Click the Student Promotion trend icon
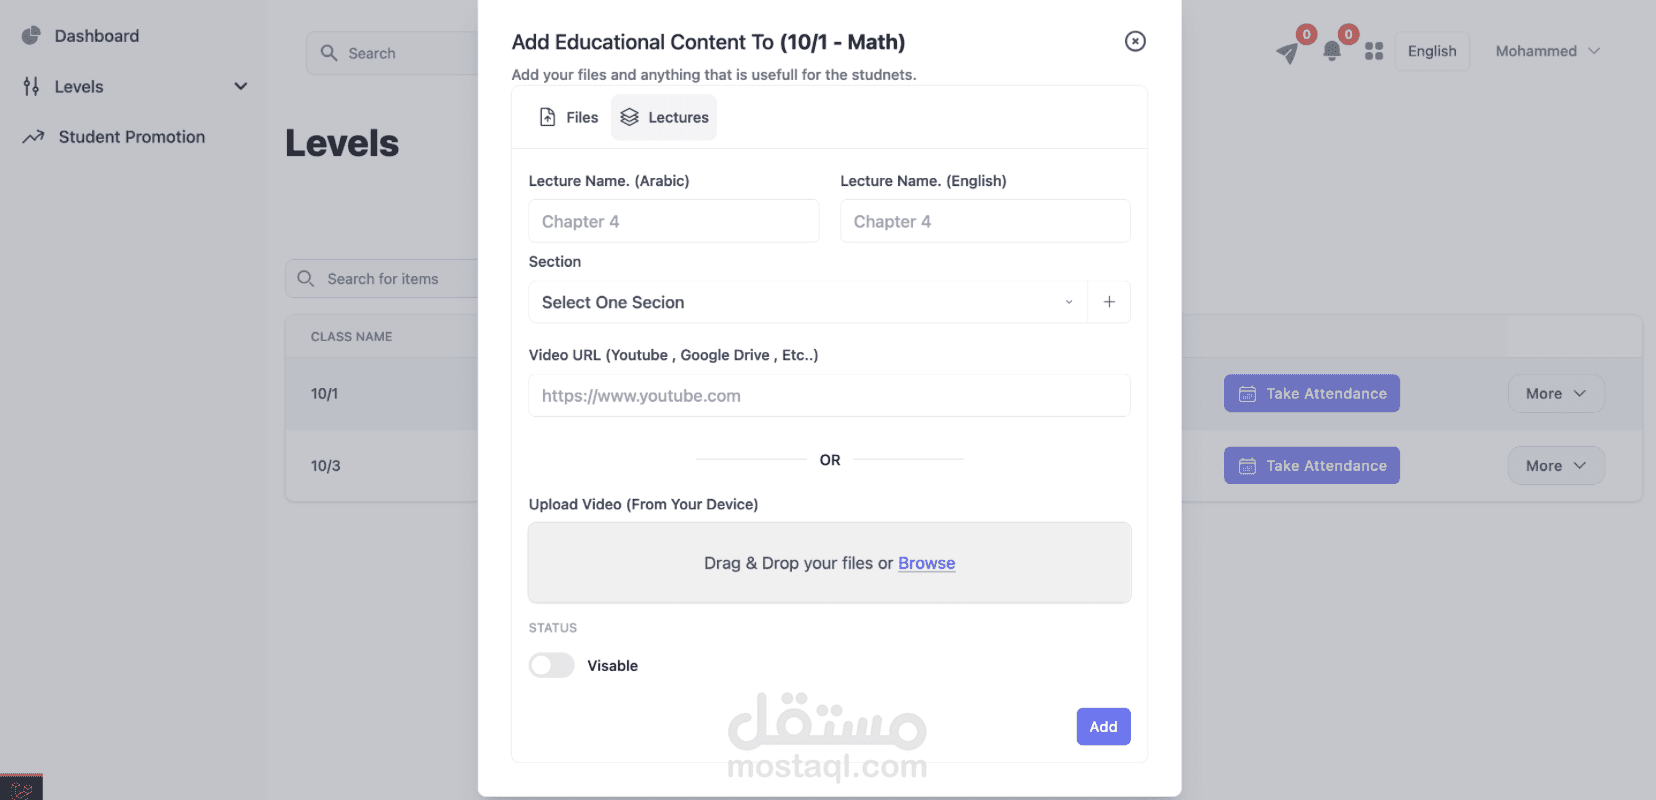The height and width of the screenshot is (800, 1656). [x=33, y=137]
